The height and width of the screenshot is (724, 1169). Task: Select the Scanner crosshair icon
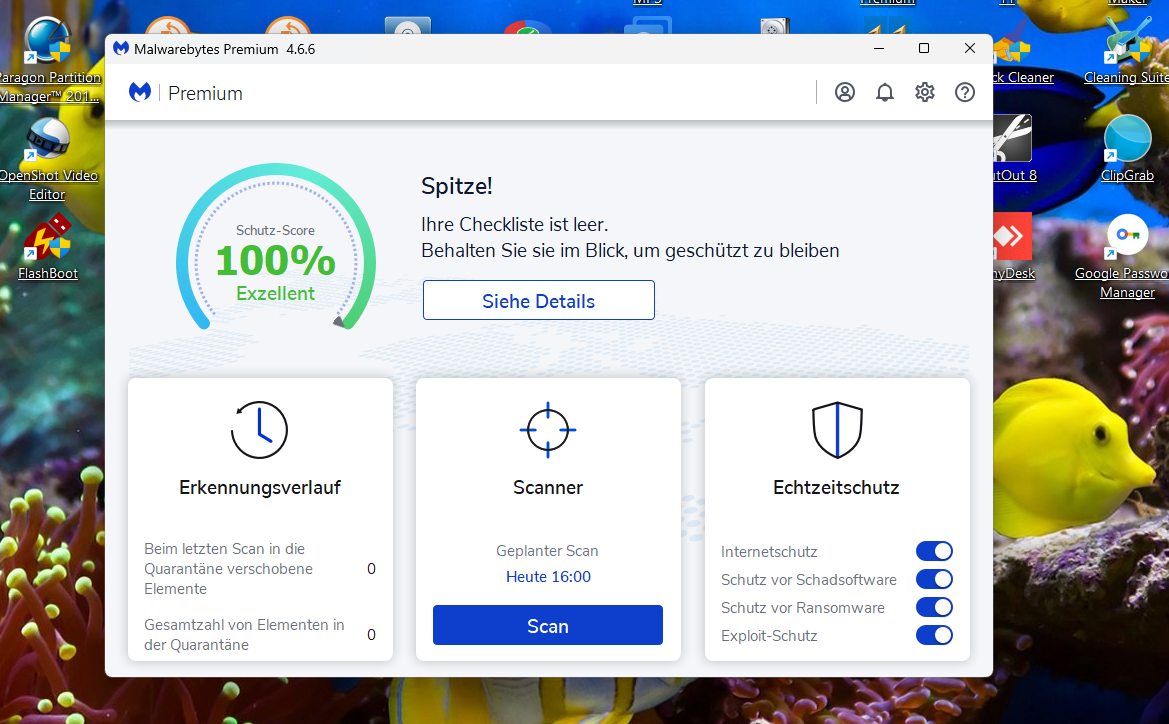point(548,429)
